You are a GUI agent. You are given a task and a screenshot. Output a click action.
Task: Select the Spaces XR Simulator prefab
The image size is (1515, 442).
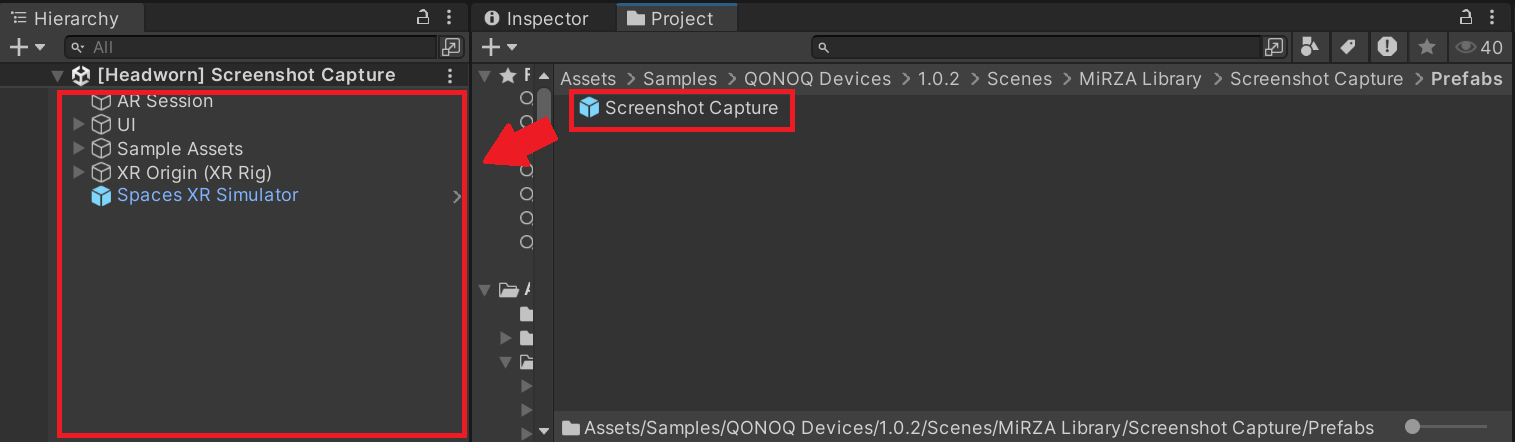point(207,195)
